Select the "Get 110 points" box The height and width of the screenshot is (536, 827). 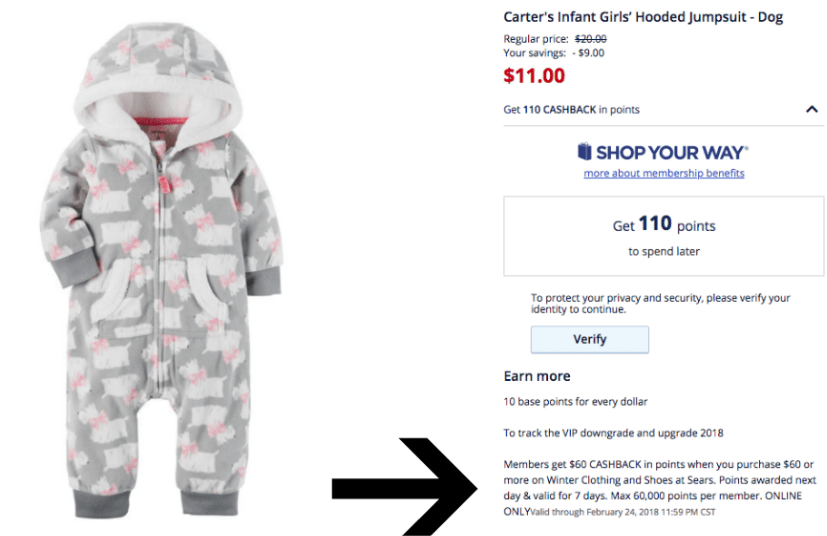(664, 236)
